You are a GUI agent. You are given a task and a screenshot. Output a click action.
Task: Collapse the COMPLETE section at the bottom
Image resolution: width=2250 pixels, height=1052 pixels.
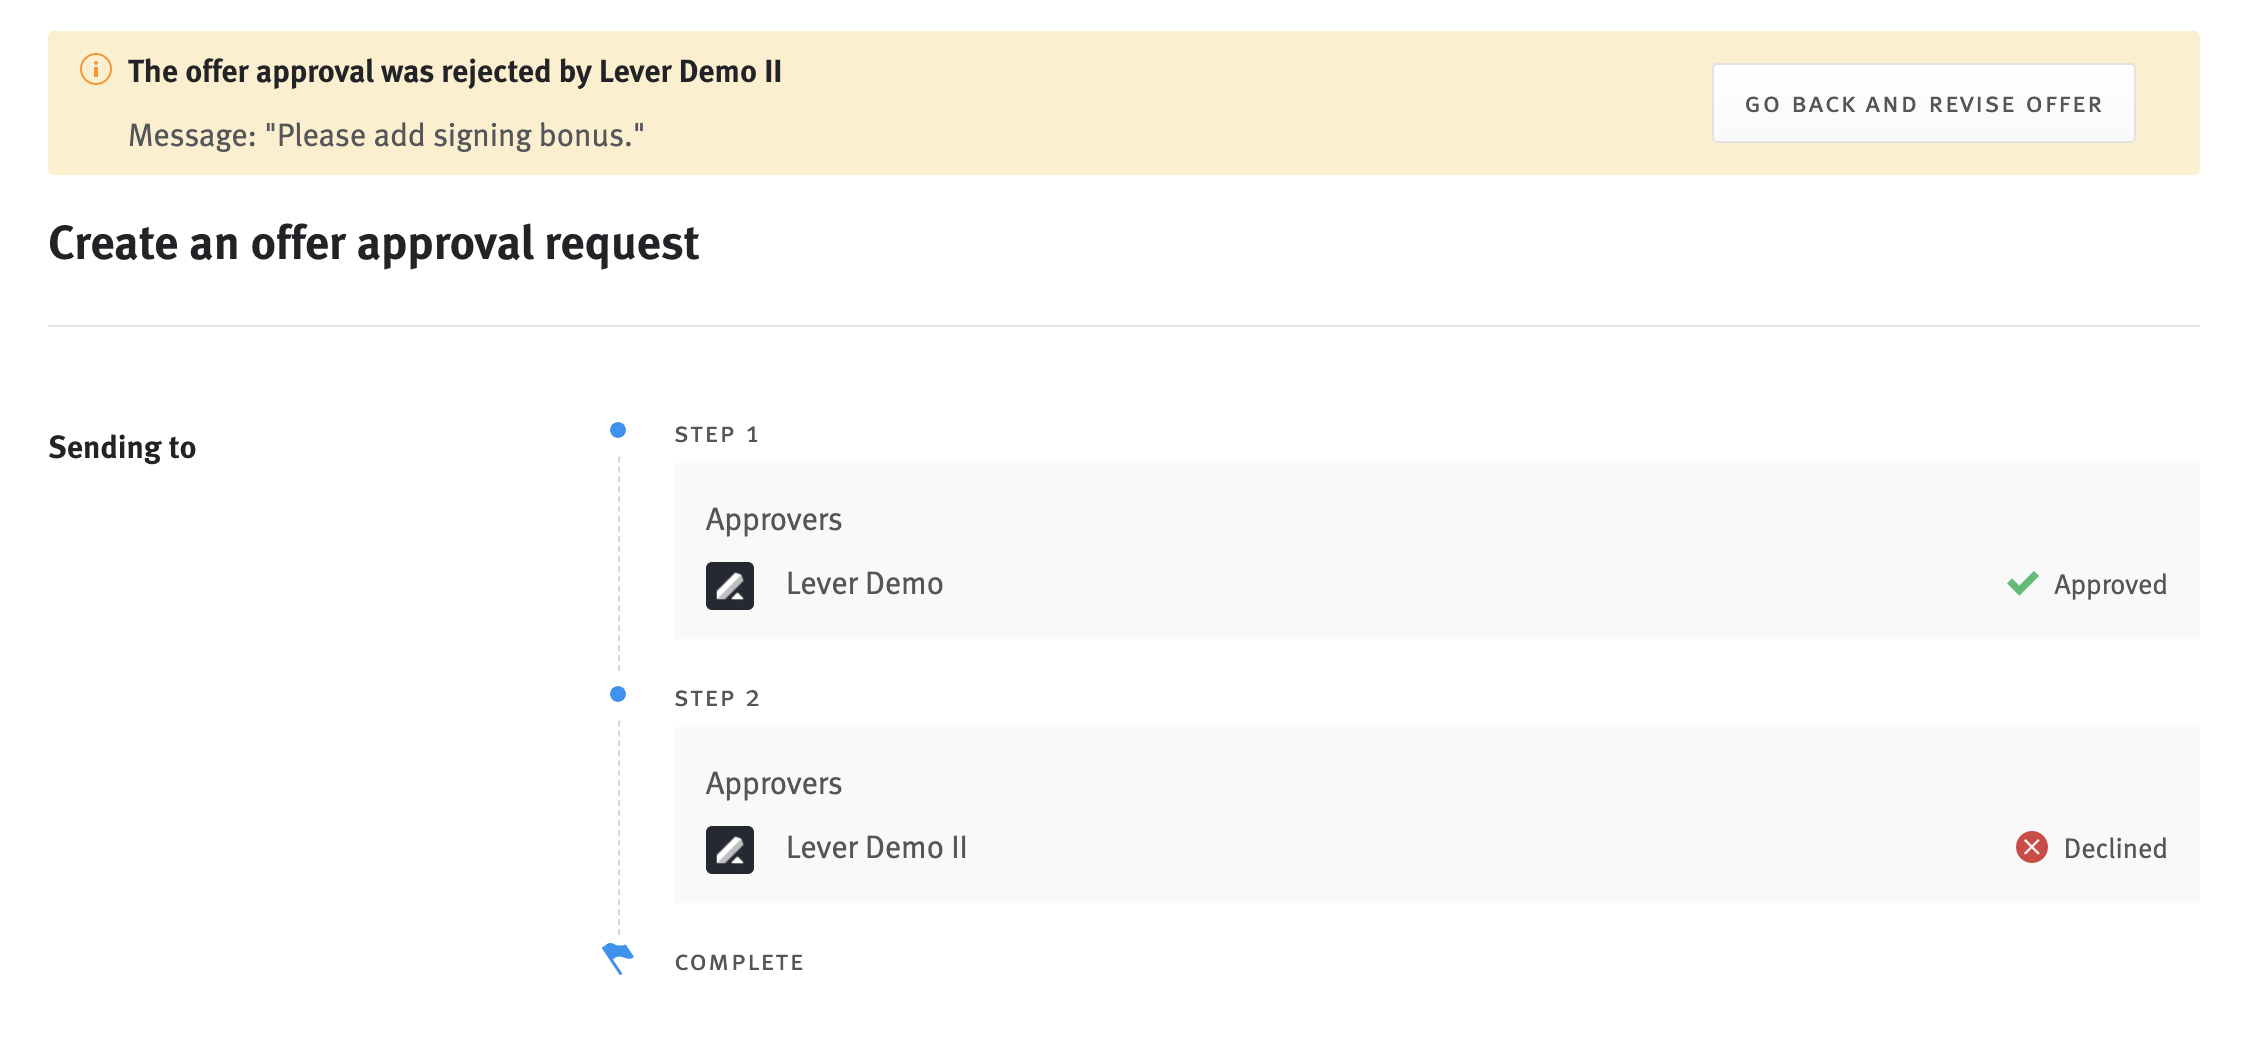740,961
